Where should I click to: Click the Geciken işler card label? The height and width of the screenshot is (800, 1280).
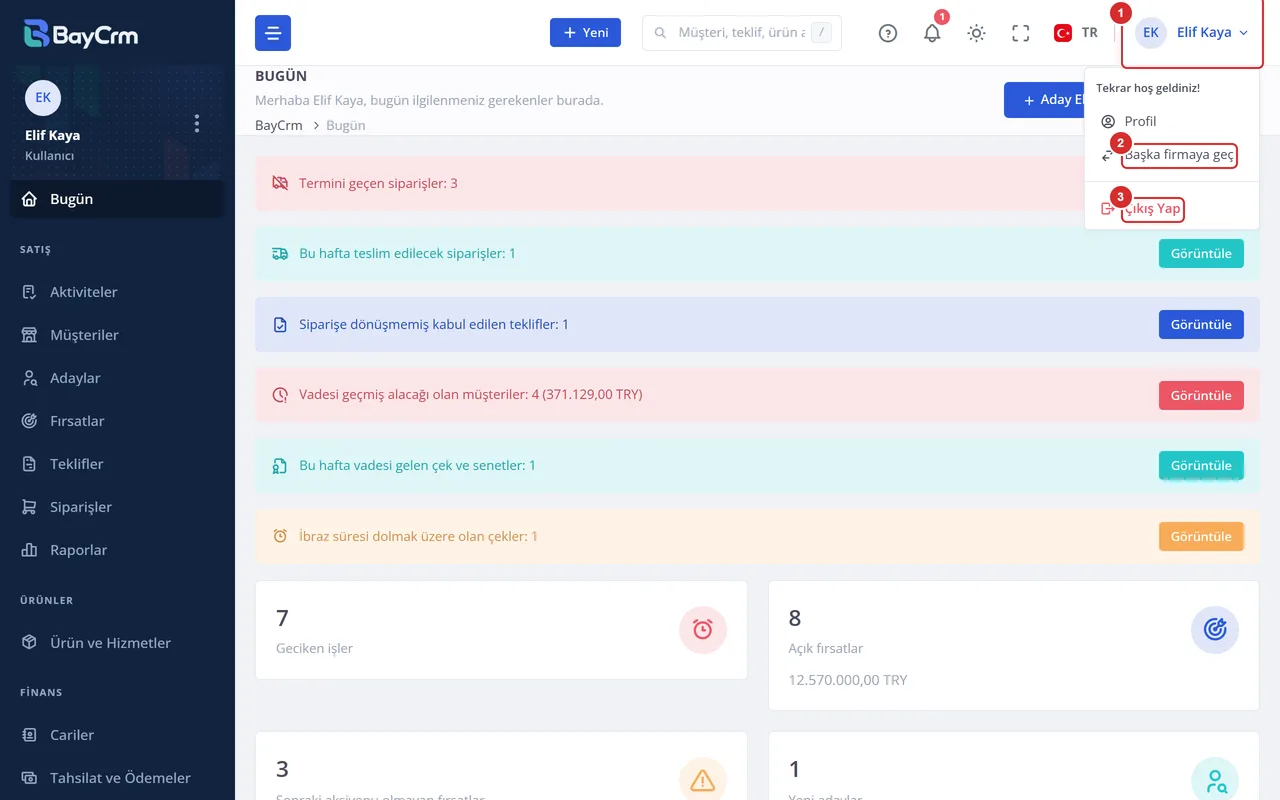coord(314,648)
